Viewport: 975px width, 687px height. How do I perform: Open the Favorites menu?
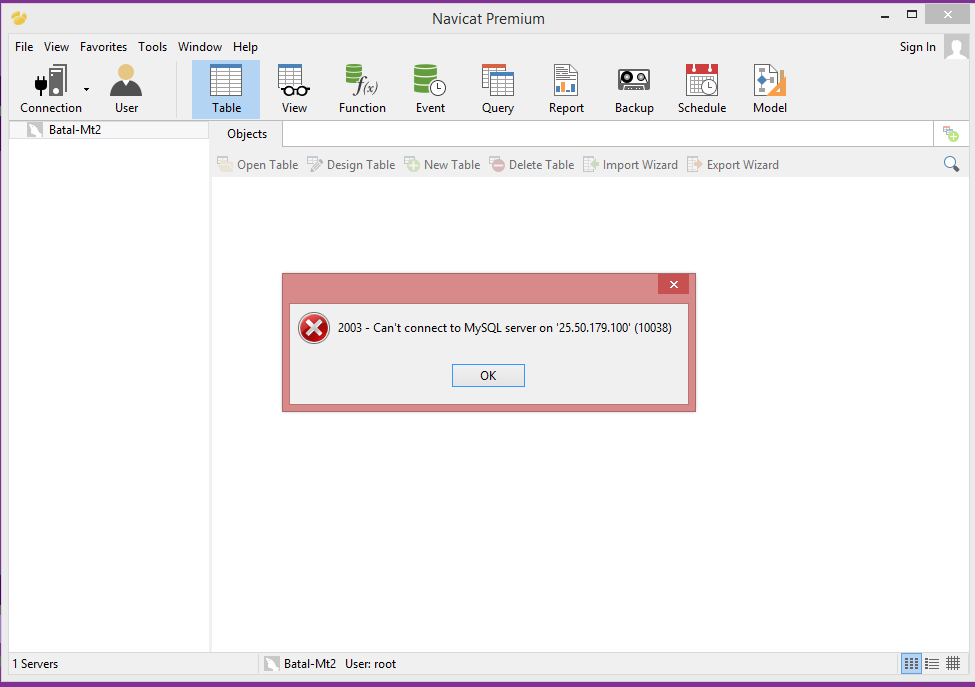(x=103, y=47)
